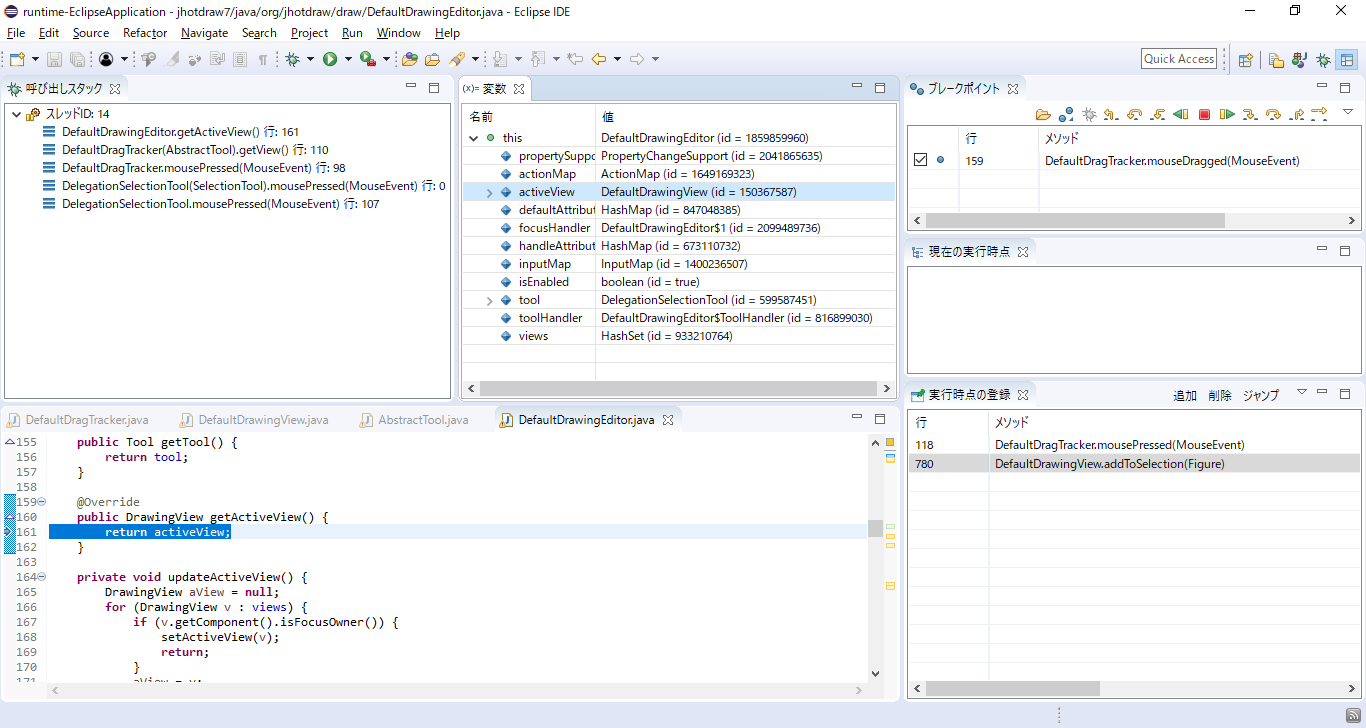The image size is (1366, 728).
Task: Click the code editor vertical scrollbar thumb
Action: (x=875, y=528)
